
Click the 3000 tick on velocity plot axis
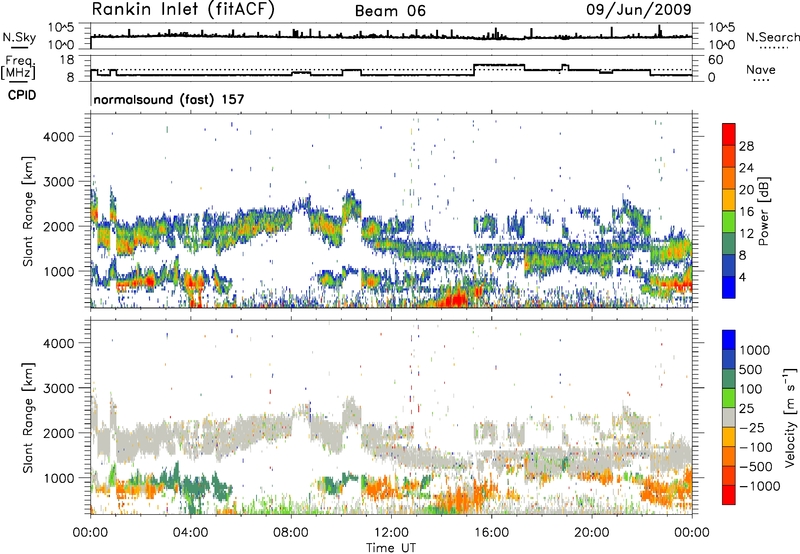59,388
